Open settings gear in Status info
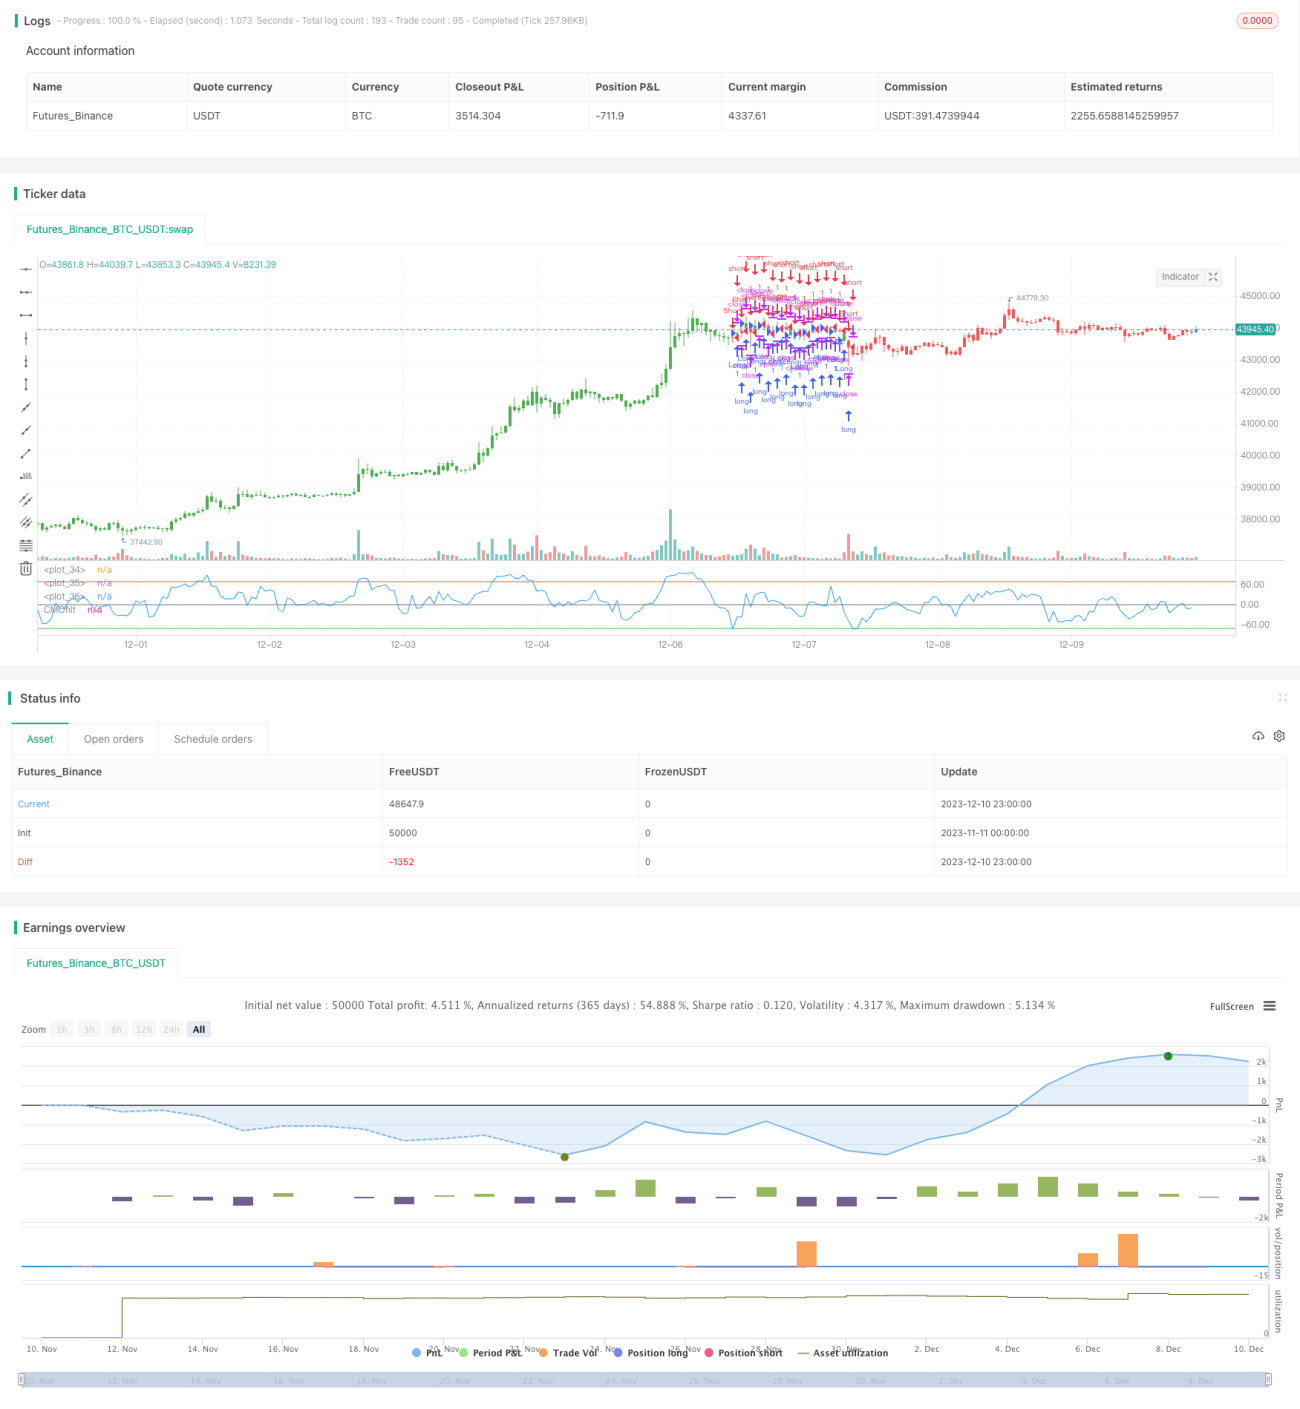This screenshot has width=1300, height=1409. click(1279, 736)
